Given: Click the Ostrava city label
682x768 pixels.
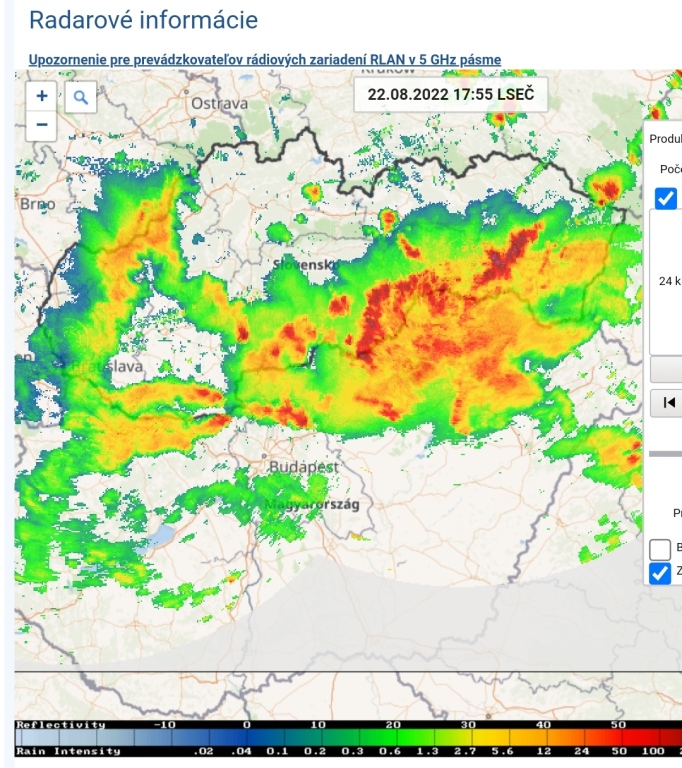Looking at the screenshot, I should [x=219, y=103].
